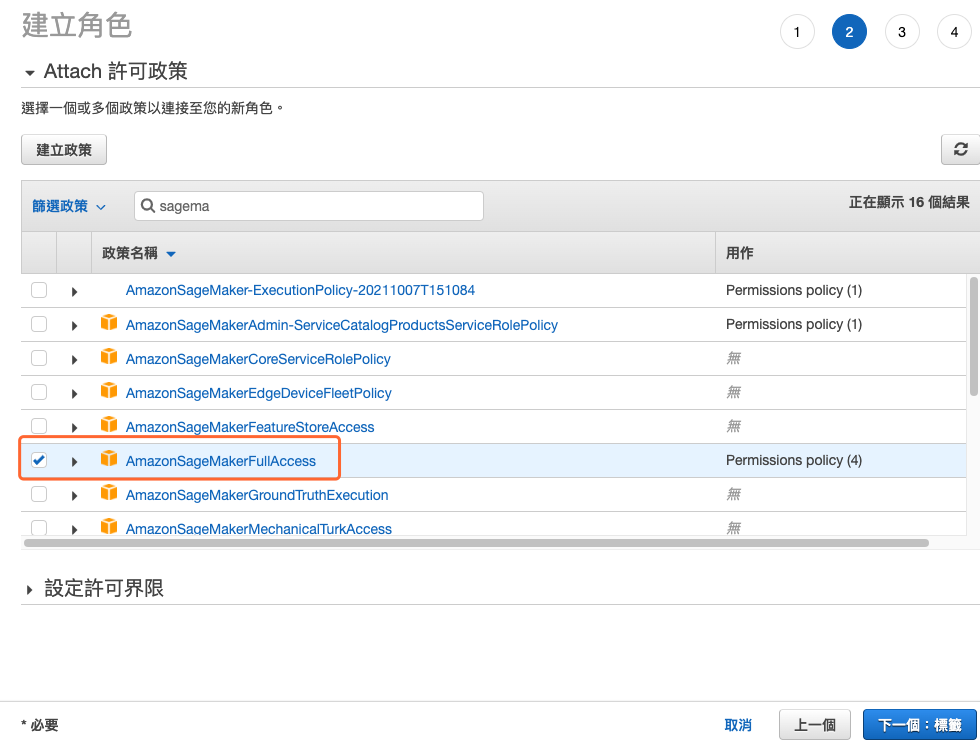Image resolution: width=980 pixels, height=743 pixels.
Task: Click the 取消 link
Action: pos(738,725)
